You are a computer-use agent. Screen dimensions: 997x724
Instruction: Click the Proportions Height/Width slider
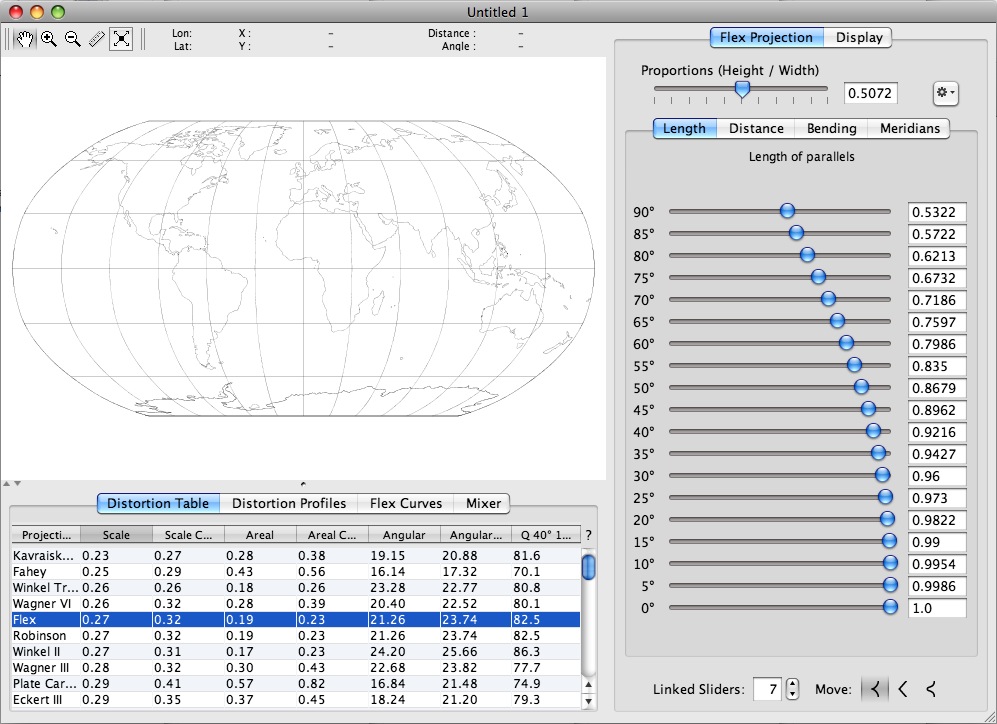tap(741, 90)
